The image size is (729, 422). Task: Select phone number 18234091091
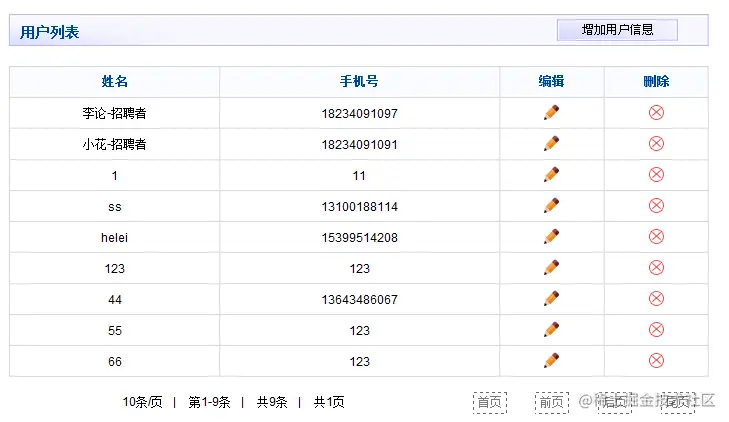tap(359, 145)
